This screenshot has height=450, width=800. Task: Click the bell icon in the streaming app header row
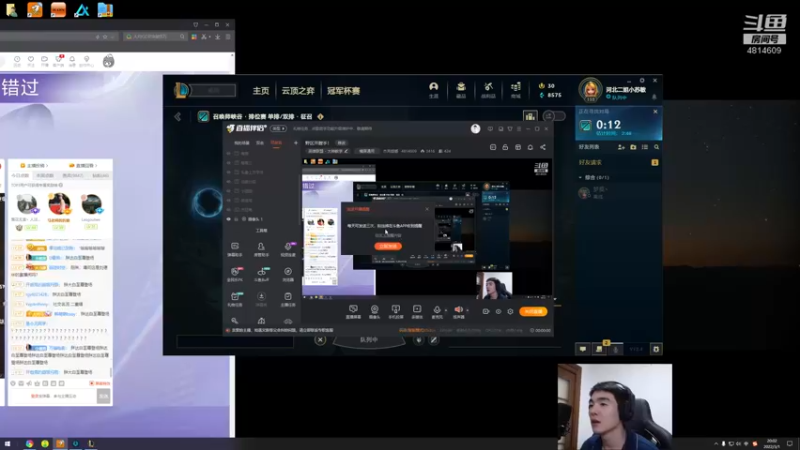coord(530,147)
